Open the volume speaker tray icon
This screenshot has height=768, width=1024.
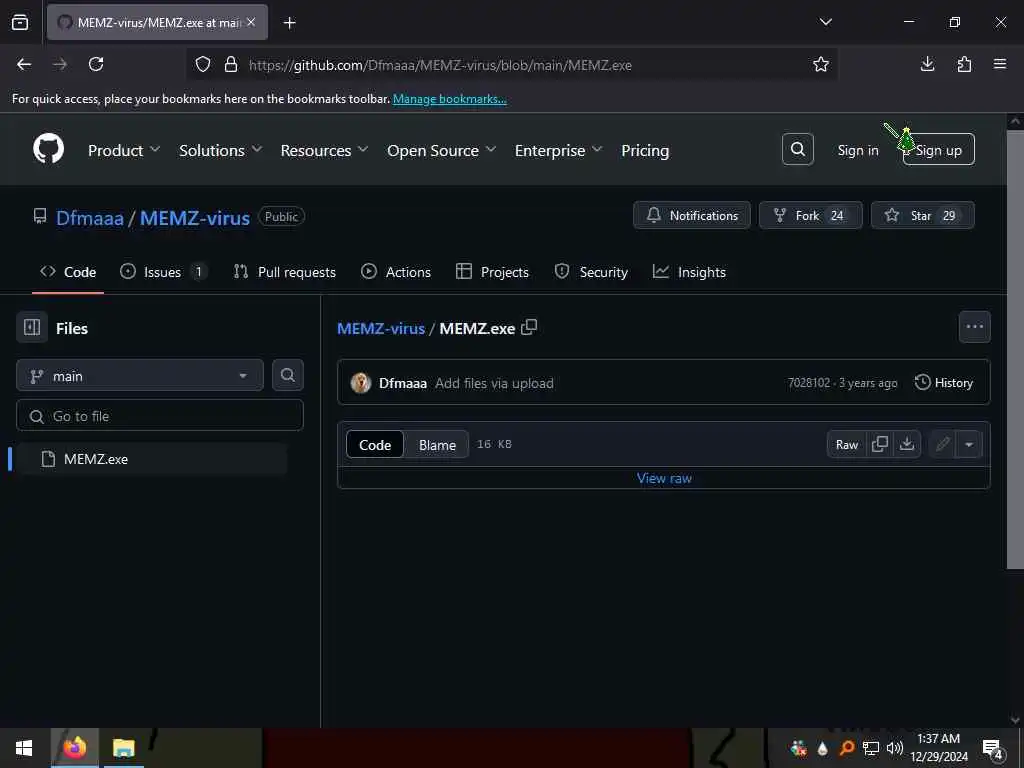click(x=894, y=748)
